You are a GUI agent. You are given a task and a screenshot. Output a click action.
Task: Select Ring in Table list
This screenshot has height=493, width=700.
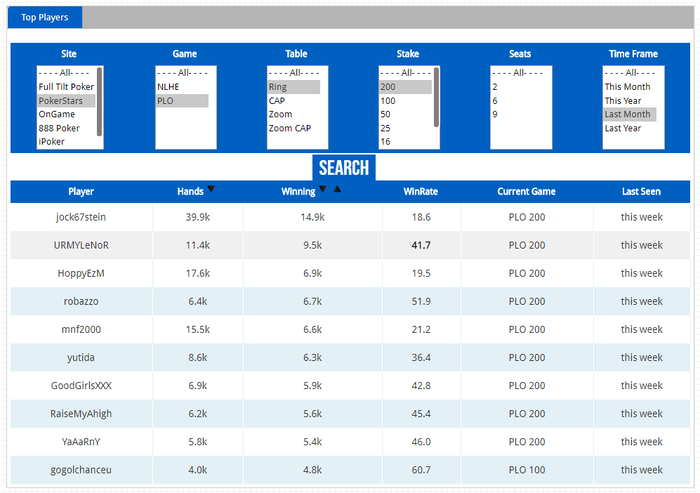tap(294, 87)
